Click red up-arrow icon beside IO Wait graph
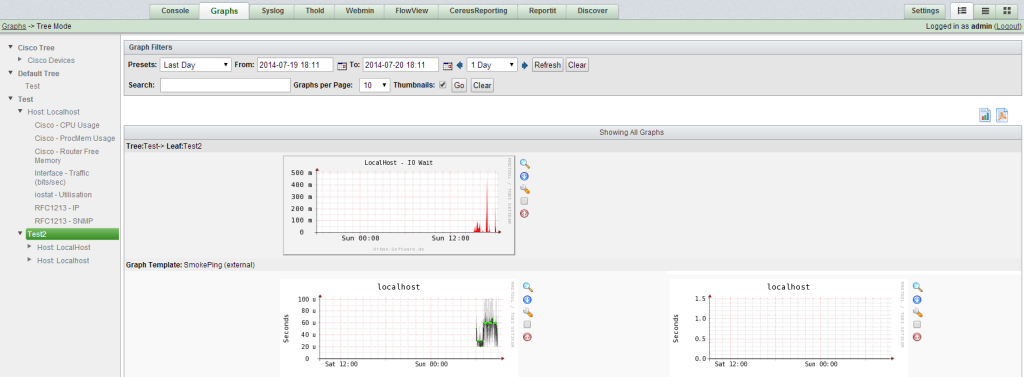 point(524,214)
